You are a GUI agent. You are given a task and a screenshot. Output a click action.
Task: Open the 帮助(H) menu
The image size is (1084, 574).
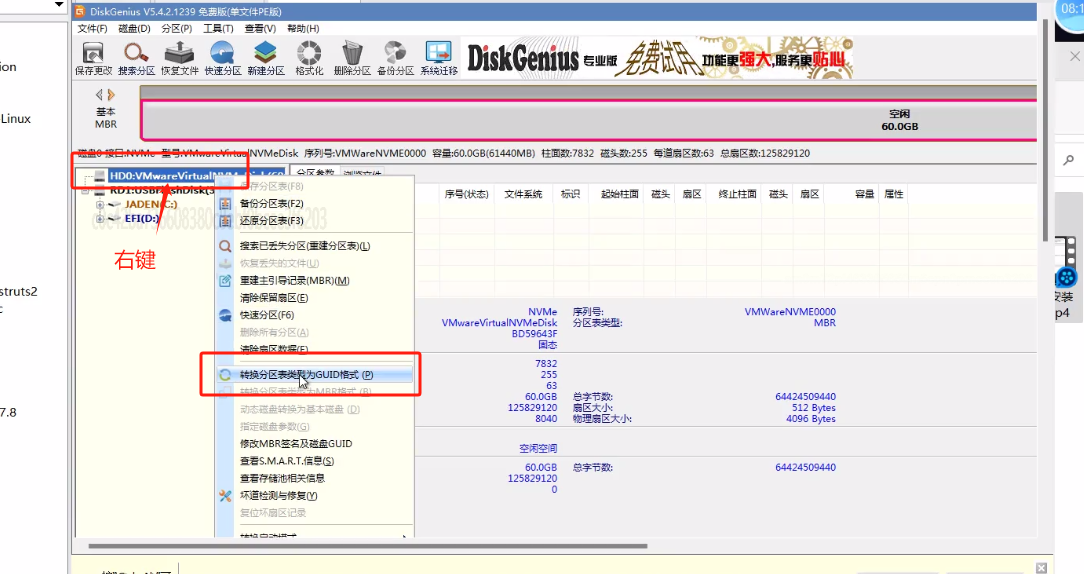click(x=303, y=28)
